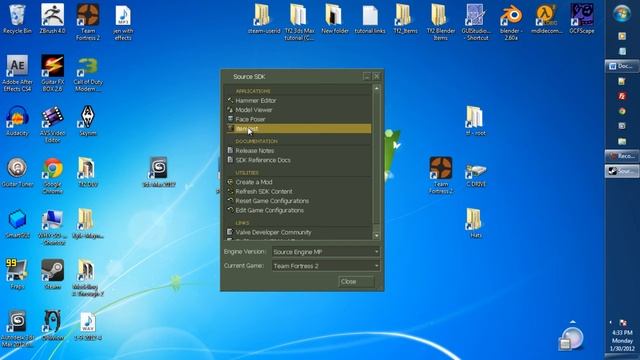
Task: Select the Audacity desktop icon
Action: [x=17, y=121]
